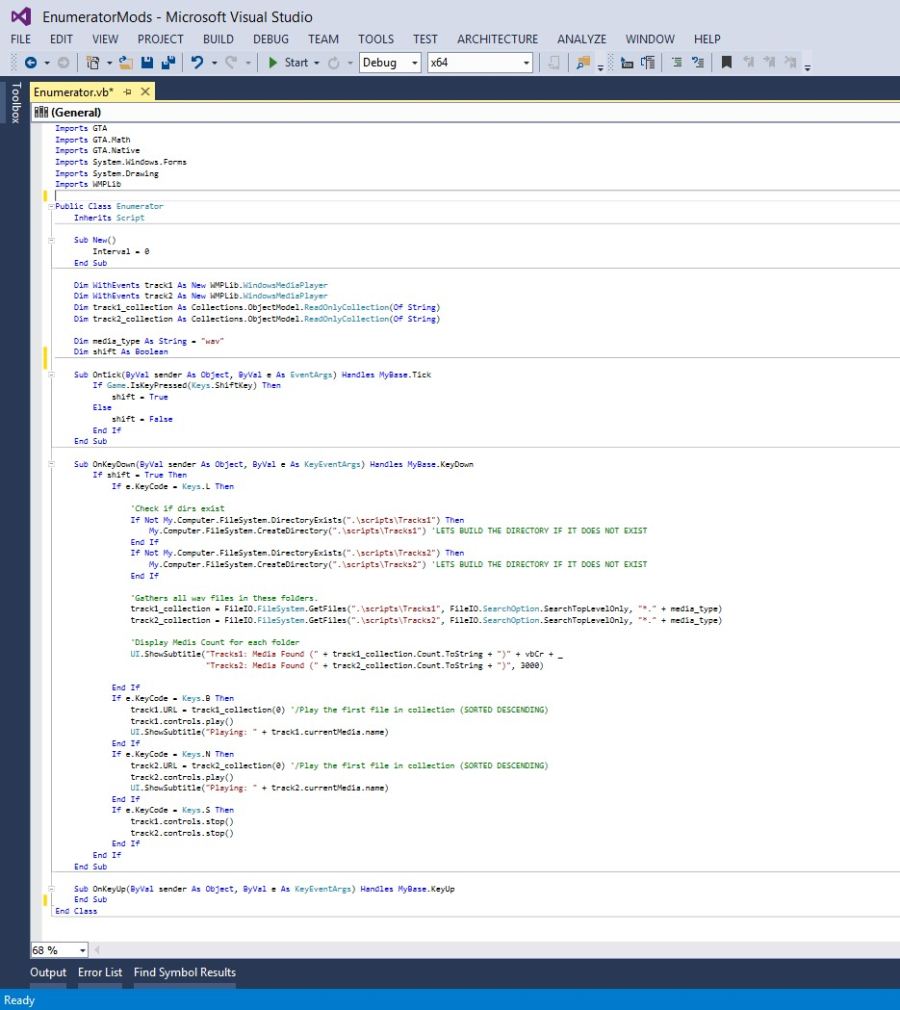Click the Undo arrow icon

pyautogui.click(x=197, y=63)
